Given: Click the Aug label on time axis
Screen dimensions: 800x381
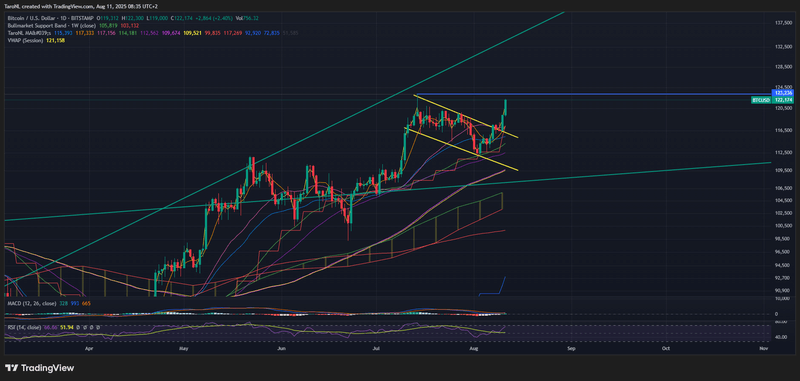Looking at the screenshot, I should 474,348.
